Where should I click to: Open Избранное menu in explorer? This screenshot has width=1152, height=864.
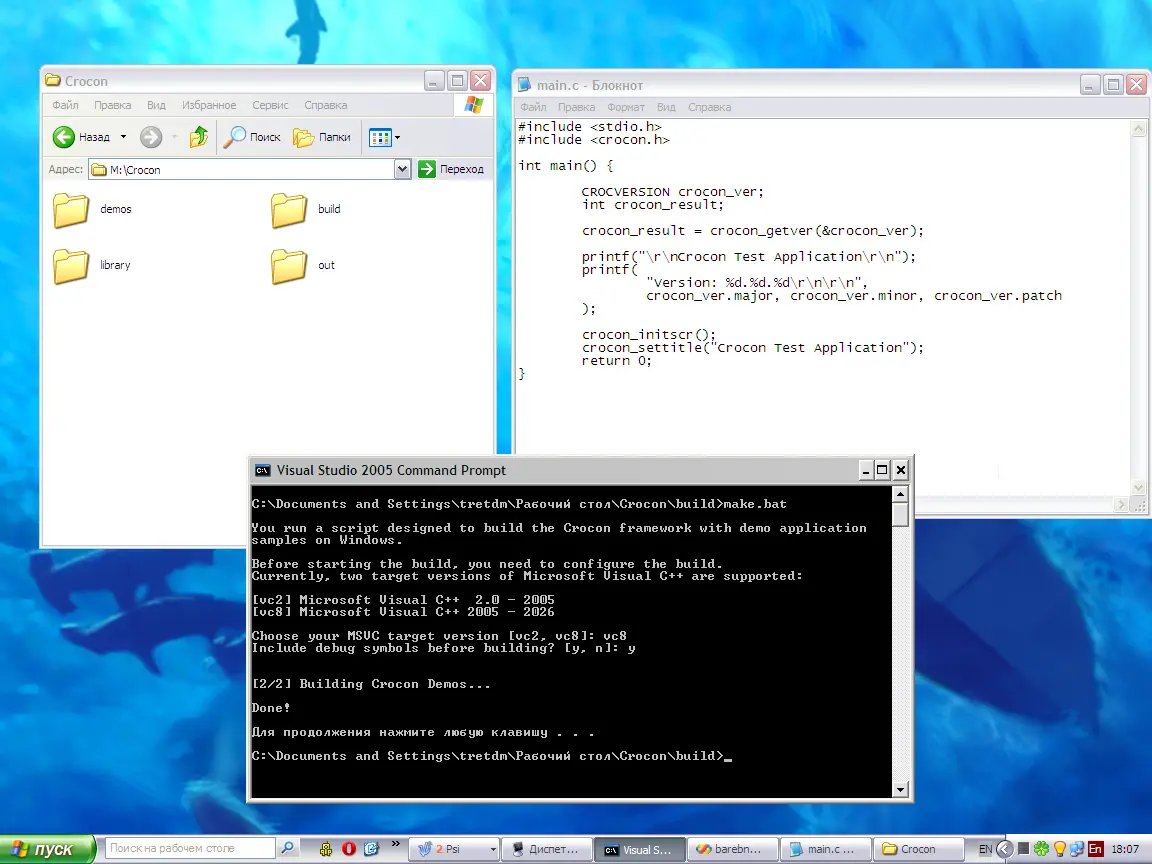pos(209,105)
